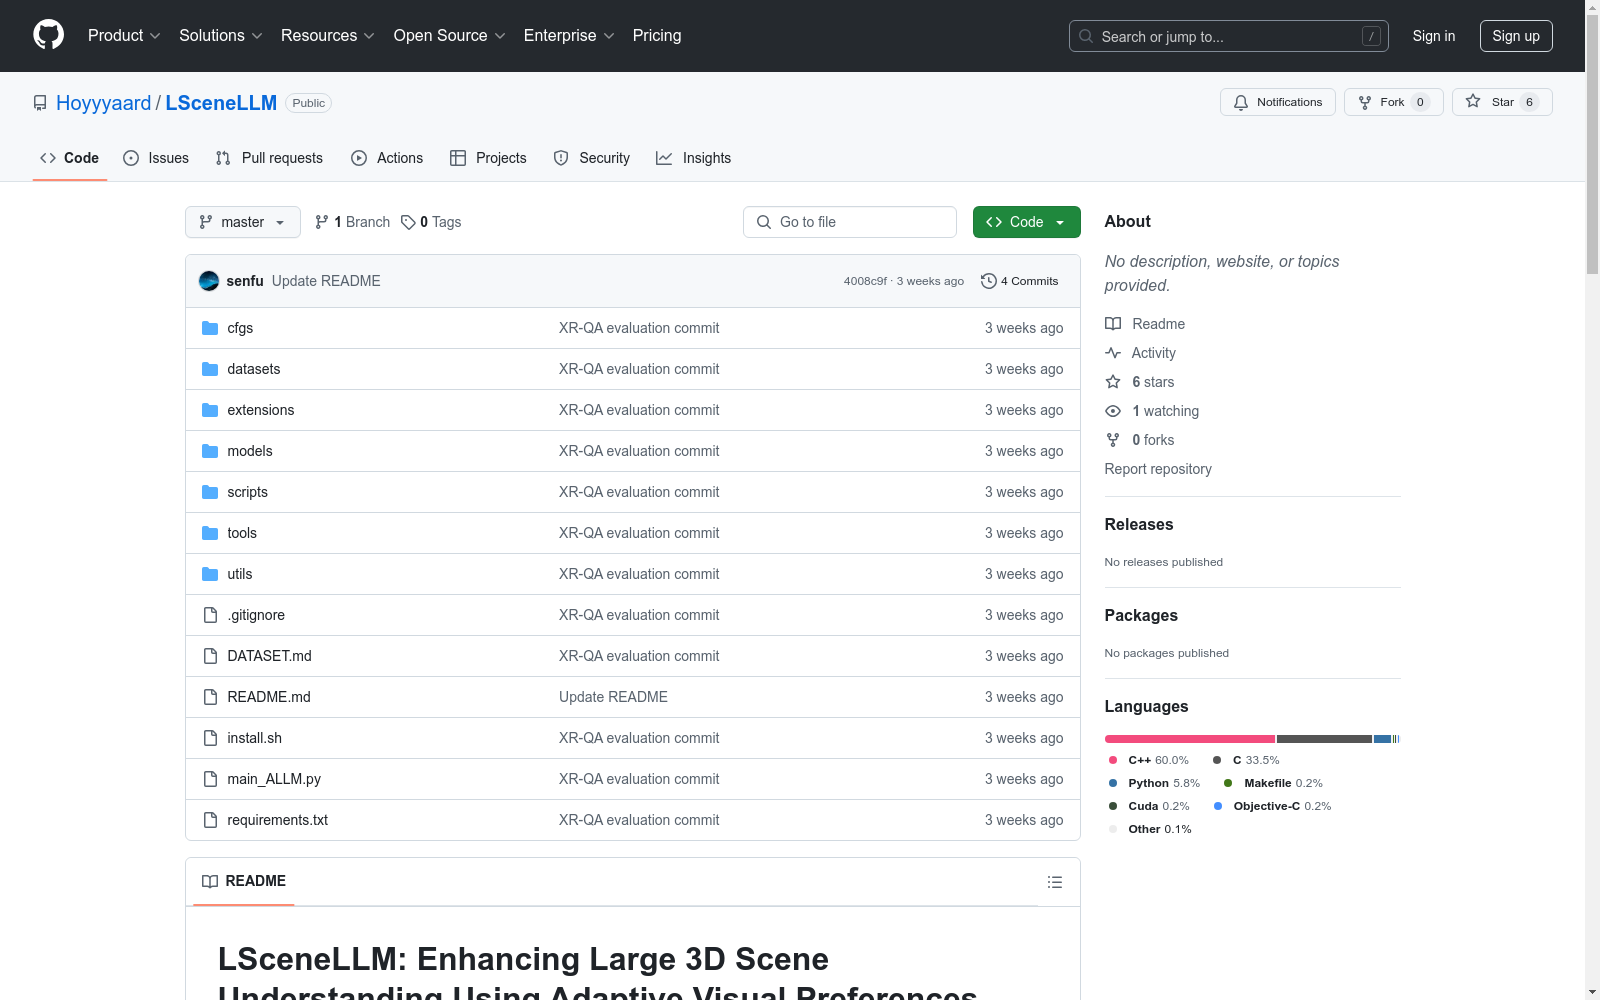Click the dark gray C language bar segment
Viewport: 1600px width, 1000px height.
pyautogui.click(x=1324, y=739)
